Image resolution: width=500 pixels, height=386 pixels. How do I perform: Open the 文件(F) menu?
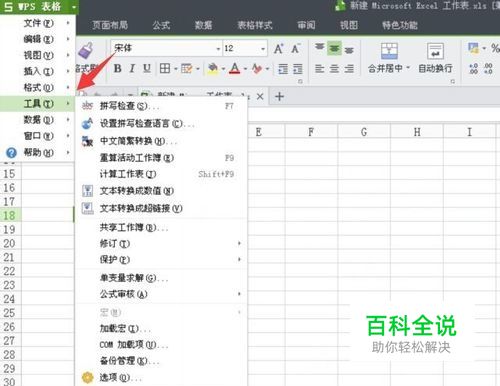(x=38, y=23)
